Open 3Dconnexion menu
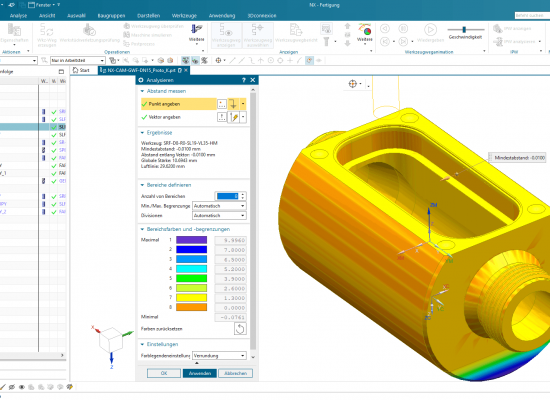Screen dimensions: 550x400 point(262,15)
